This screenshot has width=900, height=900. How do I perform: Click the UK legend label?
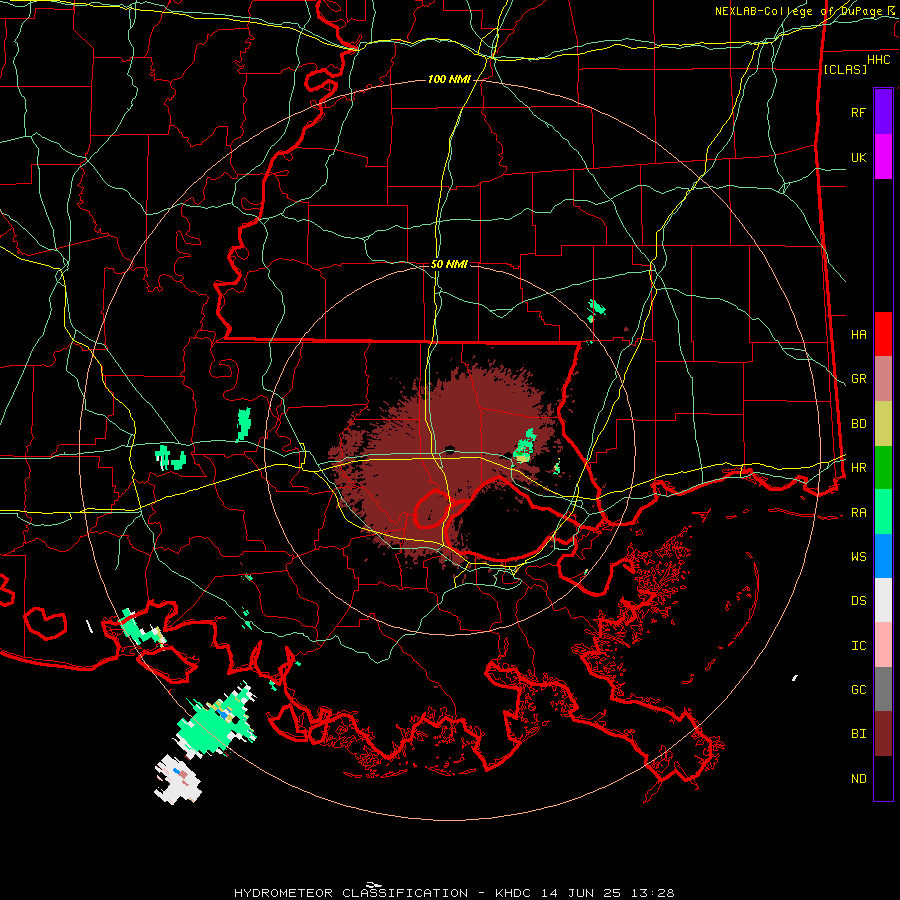click(858, 157)
